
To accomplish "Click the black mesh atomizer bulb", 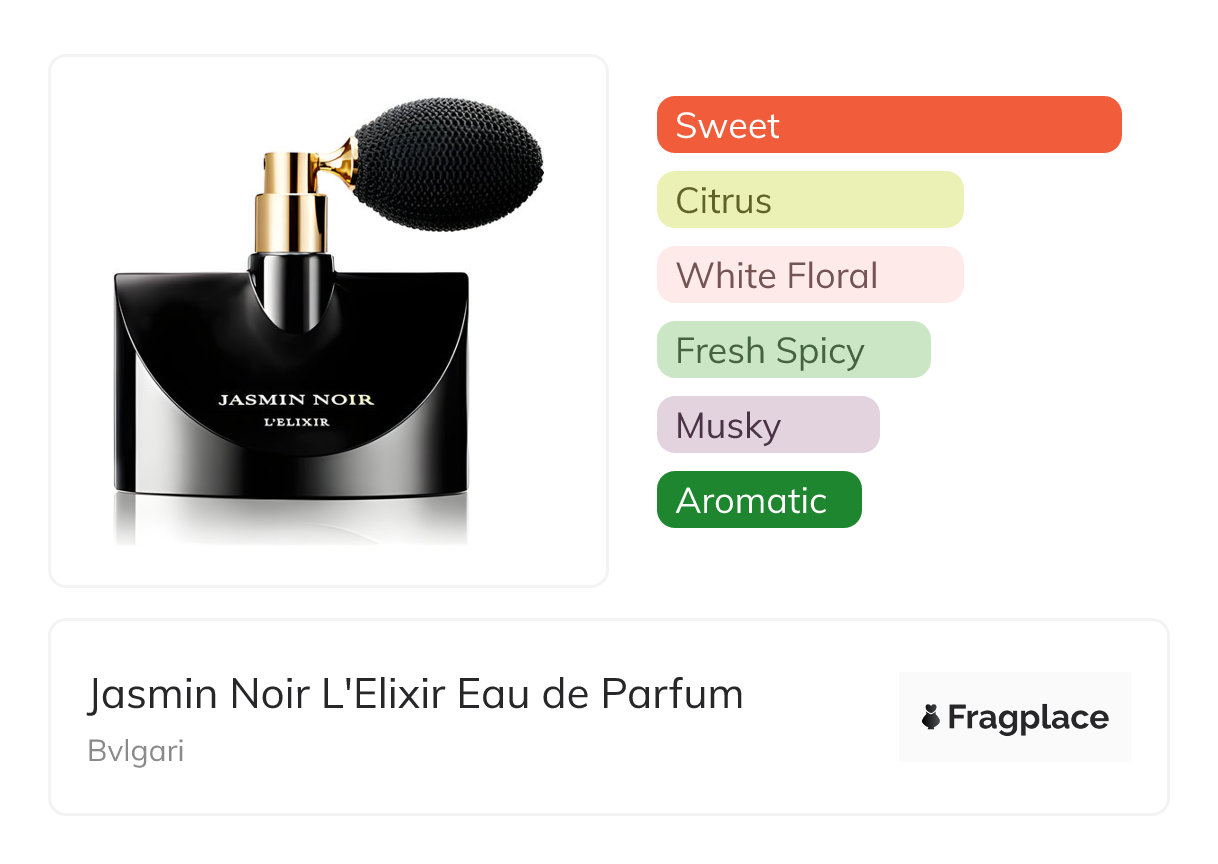I will [x=449, y=165].
